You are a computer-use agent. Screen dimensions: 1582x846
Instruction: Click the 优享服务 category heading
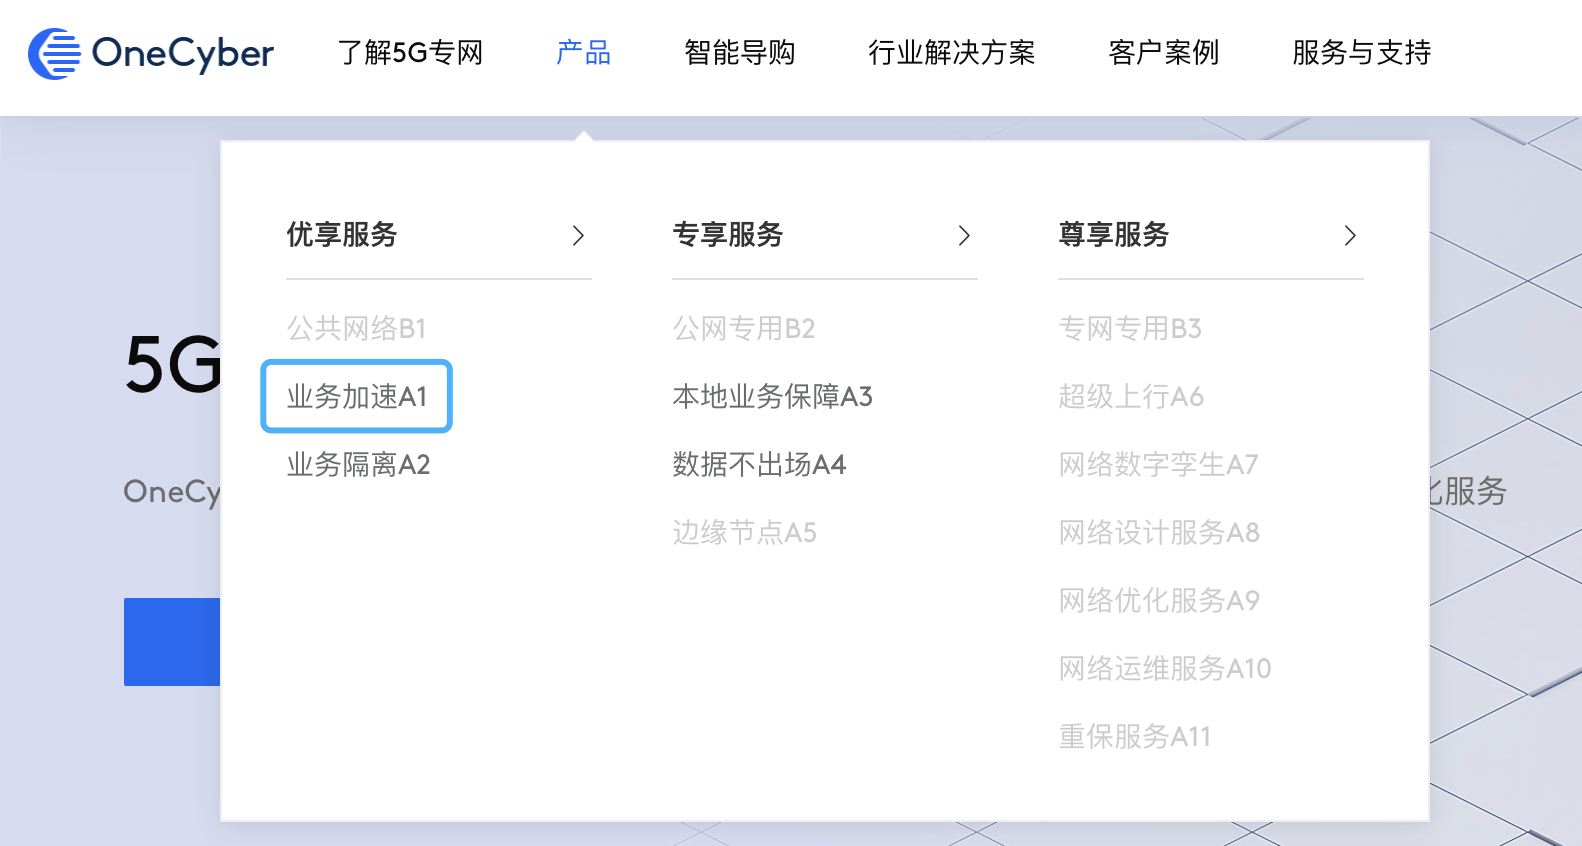(342, 235)
